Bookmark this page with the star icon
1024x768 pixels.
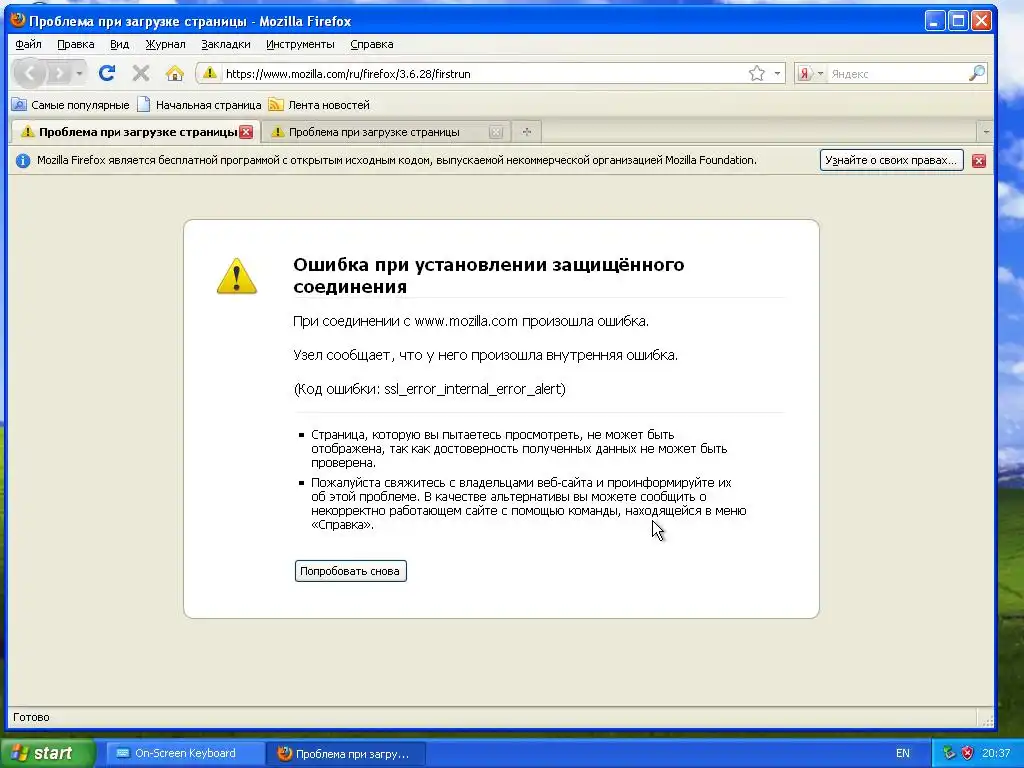pos(756,73)
